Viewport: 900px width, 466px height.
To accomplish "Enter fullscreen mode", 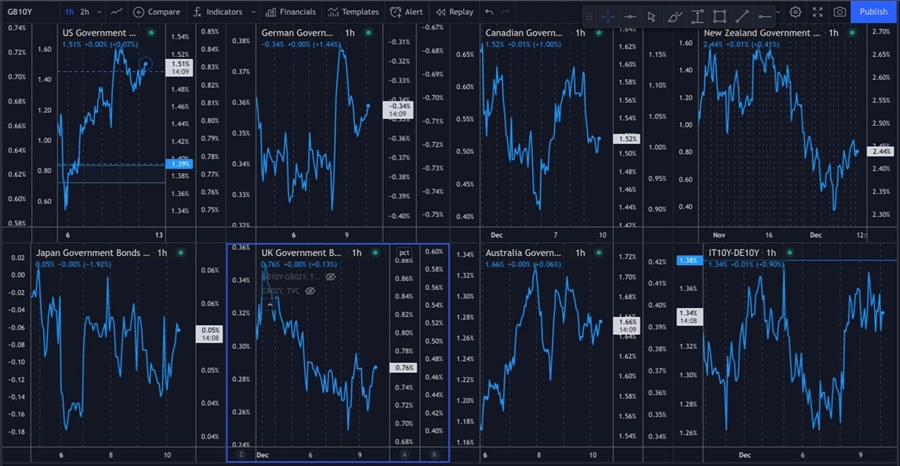I will pyautogui.click(x=817, y=12).
